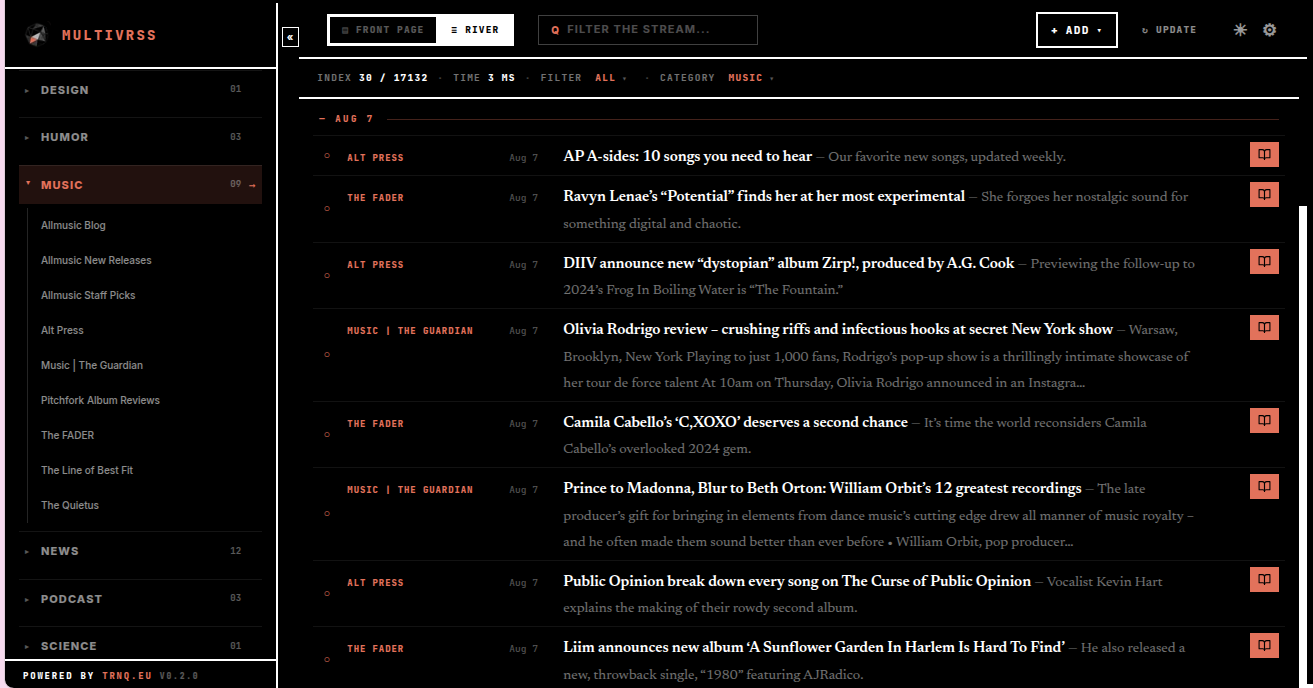Select Allmusic Staff Picks feed

tap(88, 296)
